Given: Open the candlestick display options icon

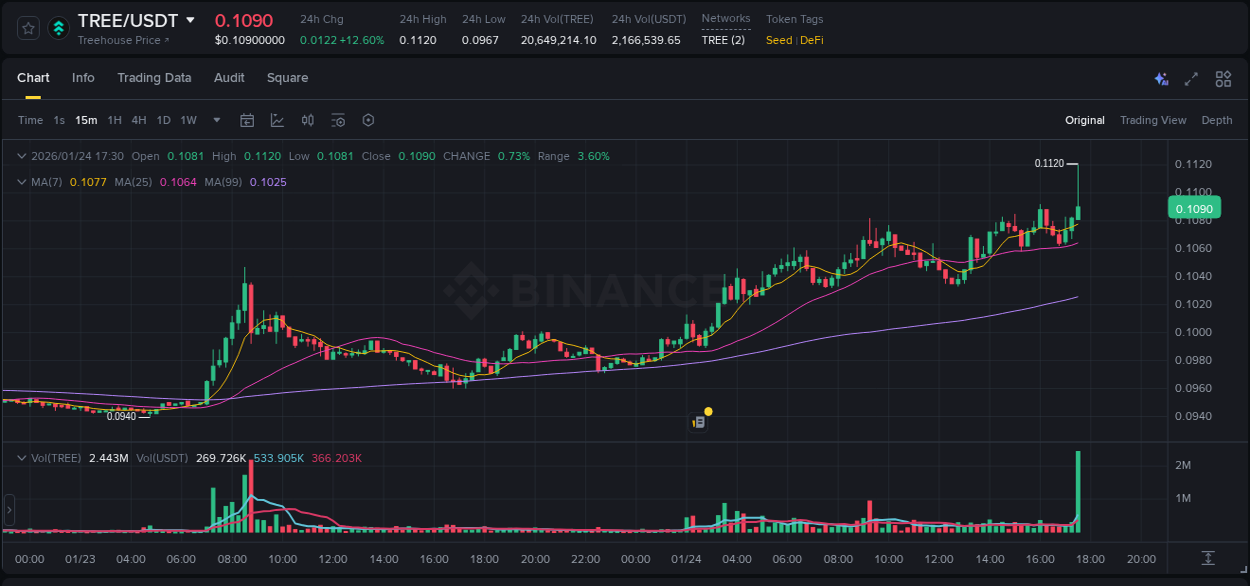Looking at the screenshot, I should 308,120.
